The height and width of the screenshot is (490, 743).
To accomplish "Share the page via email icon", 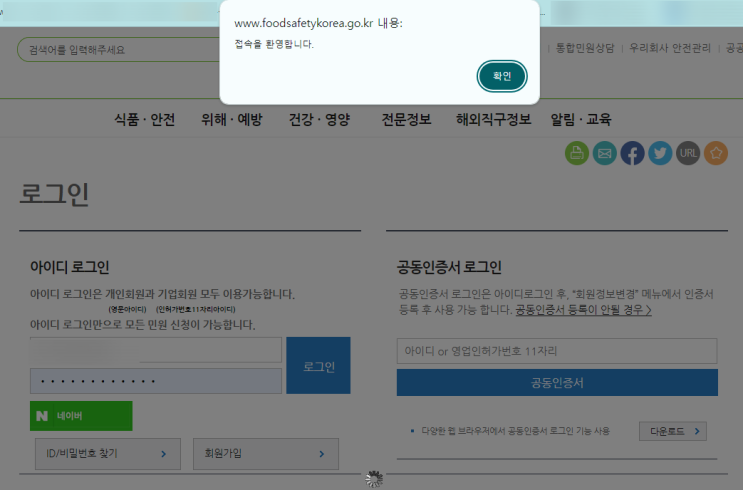I will (x=605, y=153).
